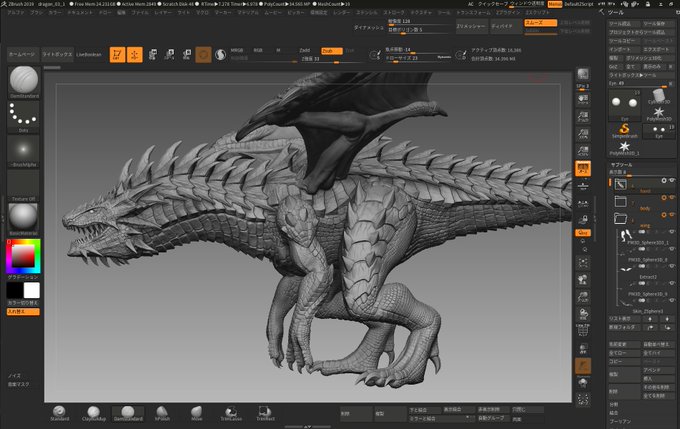
Task: Select the SimpleBrush tool
Action: click(624, 131)
